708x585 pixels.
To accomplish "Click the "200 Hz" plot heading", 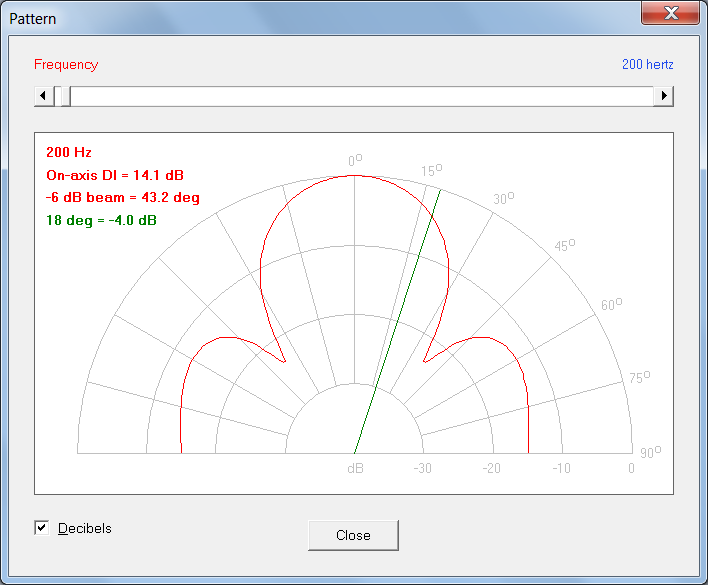I will pos(69,152).
